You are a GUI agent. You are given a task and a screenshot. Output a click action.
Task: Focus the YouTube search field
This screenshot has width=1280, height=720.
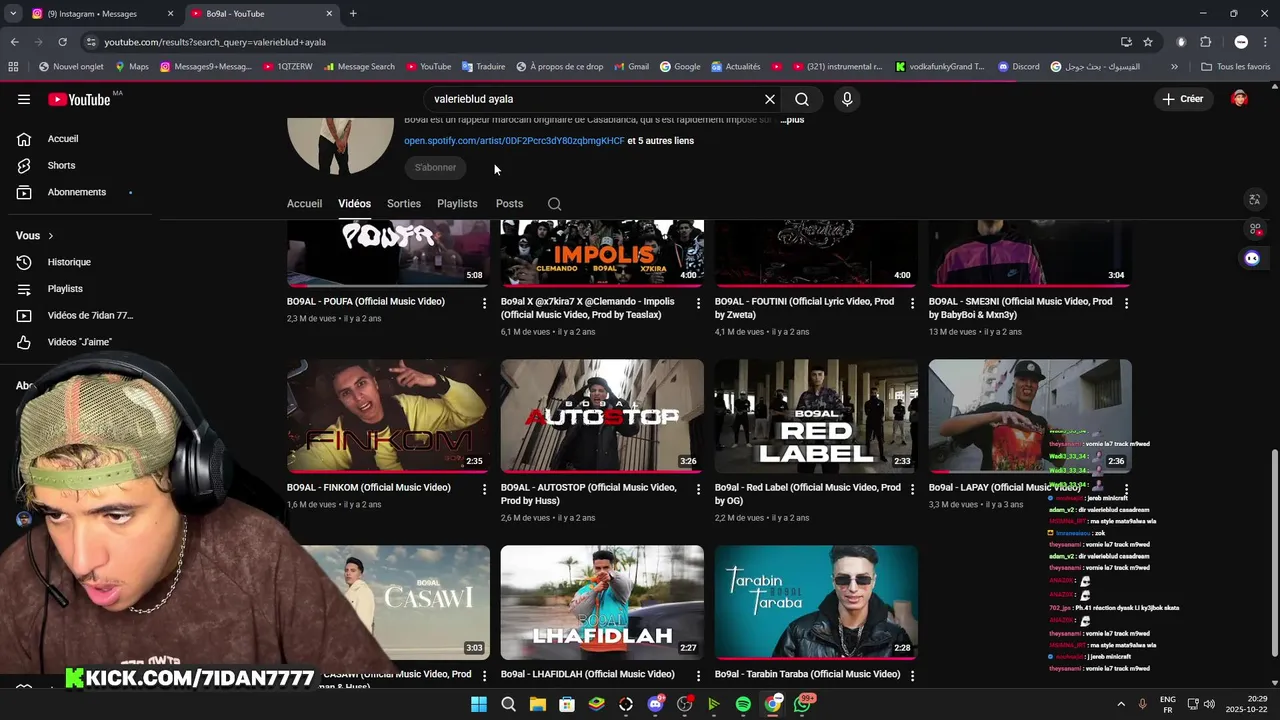[x=595, y=99]
